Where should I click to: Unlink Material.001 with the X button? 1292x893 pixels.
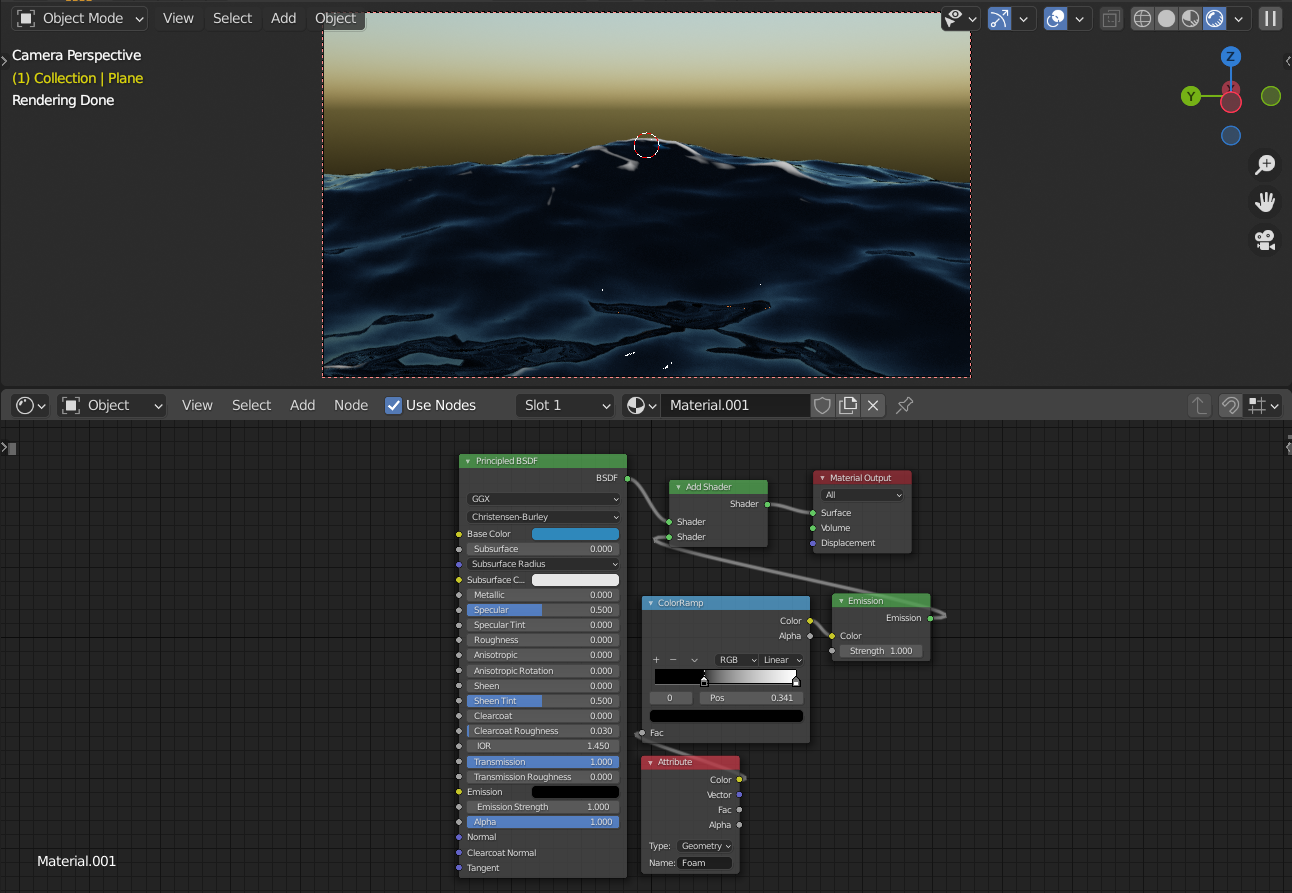[x=873, y=405]
